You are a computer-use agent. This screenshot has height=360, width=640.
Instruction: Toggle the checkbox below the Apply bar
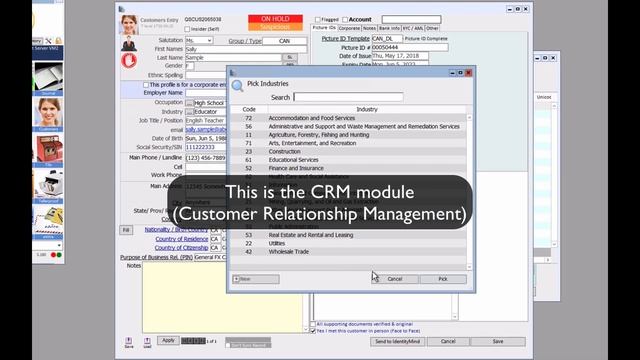click(228, 345)
